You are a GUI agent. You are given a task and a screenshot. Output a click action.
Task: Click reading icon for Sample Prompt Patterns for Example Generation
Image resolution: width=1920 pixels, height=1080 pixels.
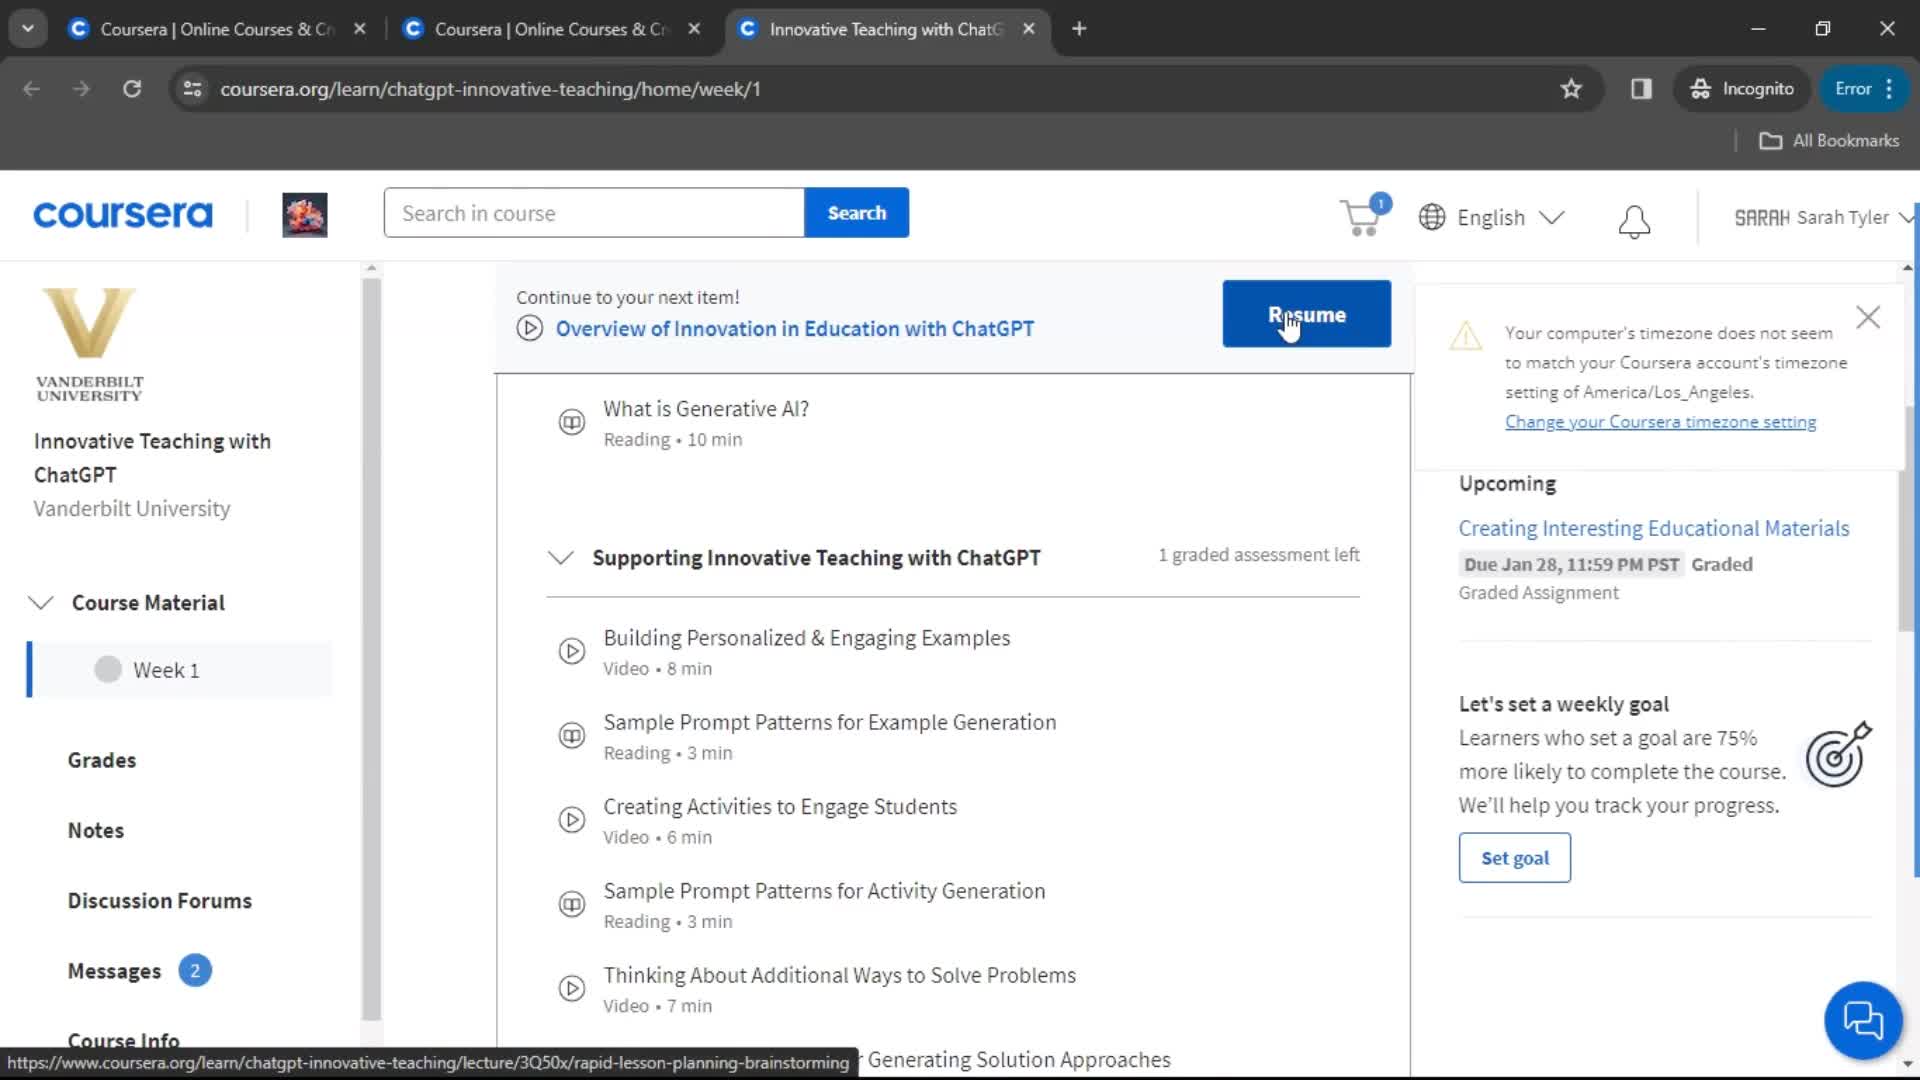click(x=571, y=736)
